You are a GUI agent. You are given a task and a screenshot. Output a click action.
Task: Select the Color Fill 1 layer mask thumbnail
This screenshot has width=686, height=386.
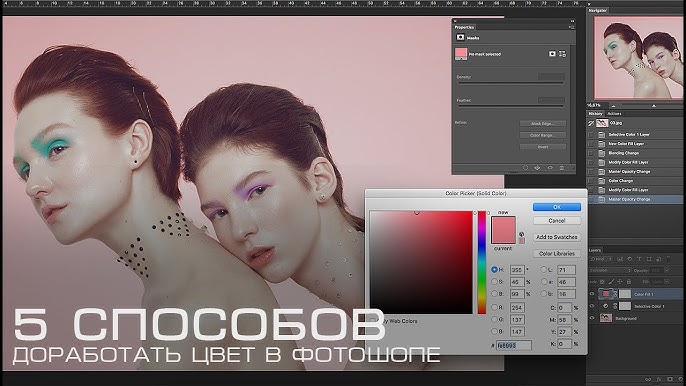pos(625,294)
